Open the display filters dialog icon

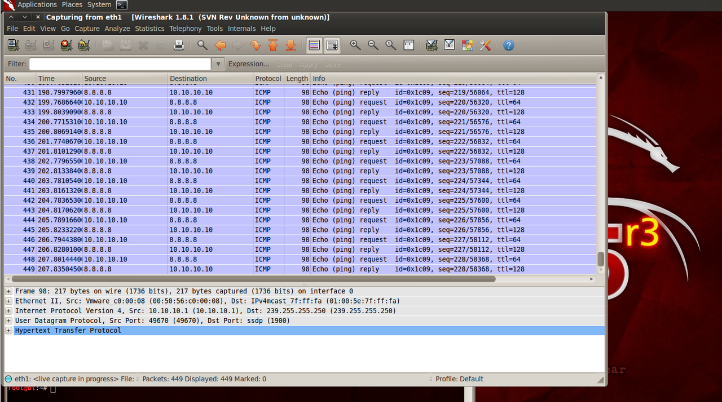449,45
